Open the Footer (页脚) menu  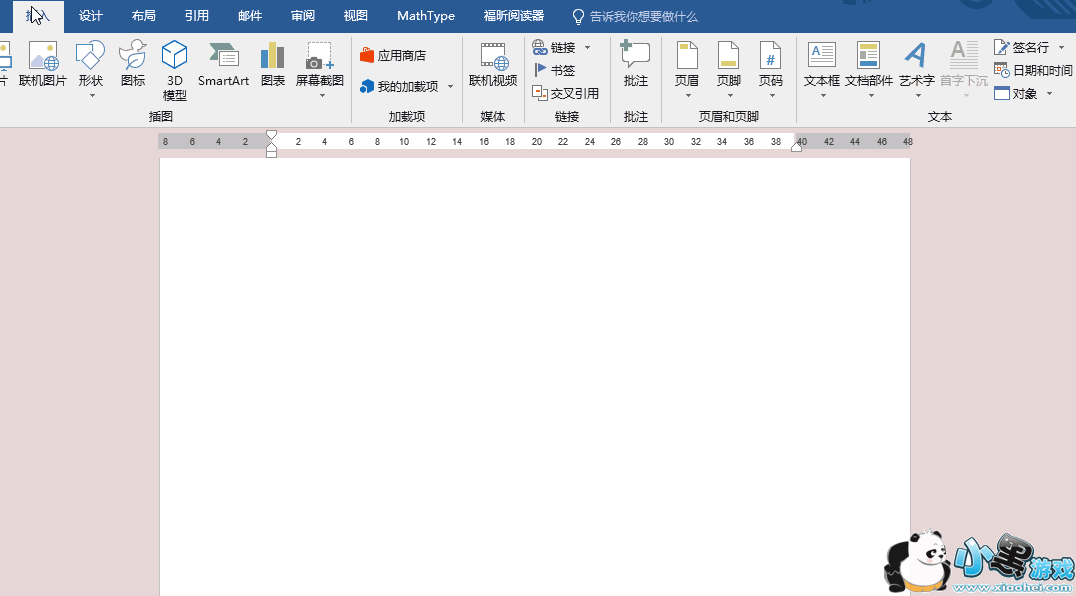point(729,64)
